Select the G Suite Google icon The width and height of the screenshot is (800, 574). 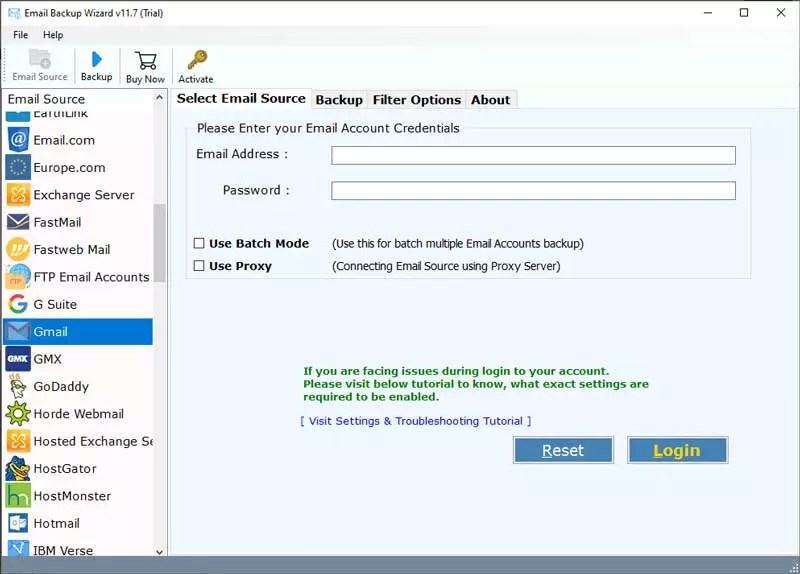(18, 304)
